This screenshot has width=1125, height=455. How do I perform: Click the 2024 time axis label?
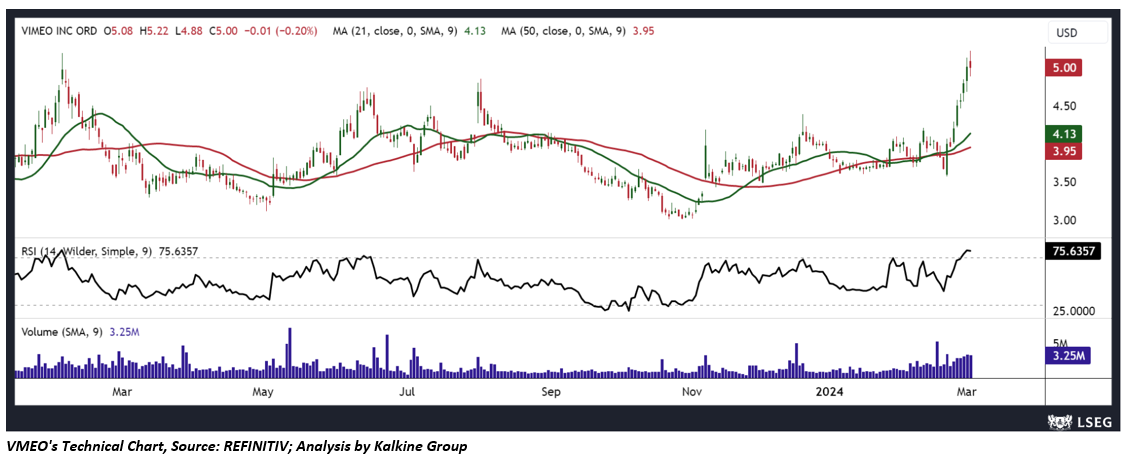pyautogui.click(x=830, y=392)
